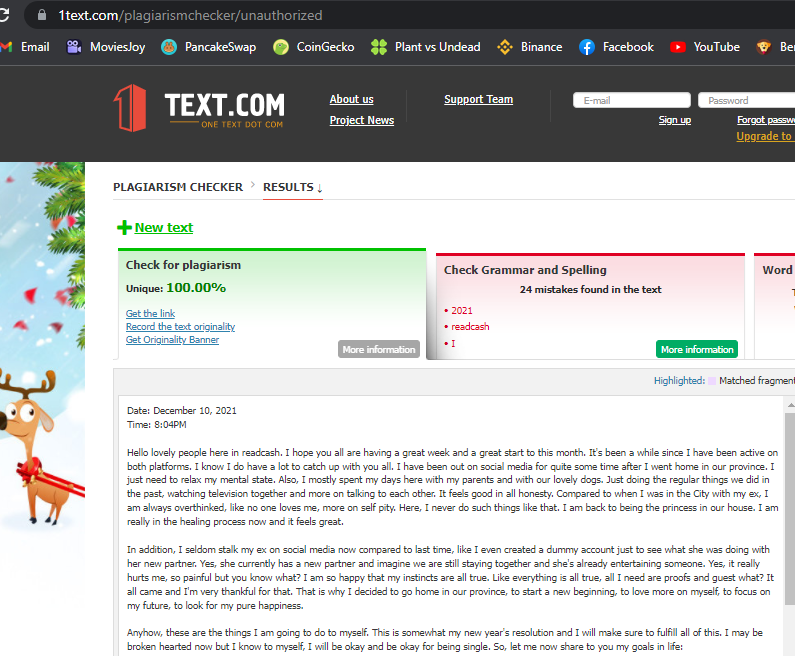Click the address bar URL
The width and height of the screenshot is (795, 656).
click(190, 15)
